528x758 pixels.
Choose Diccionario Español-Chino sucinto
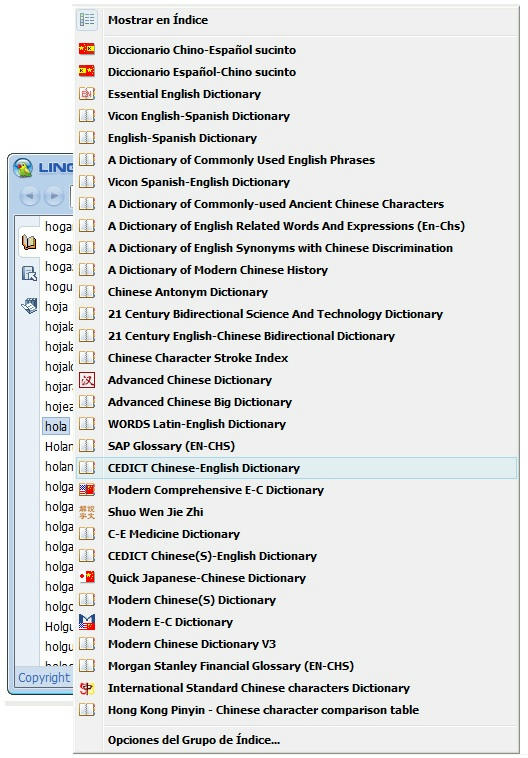[x=296, y=72]
